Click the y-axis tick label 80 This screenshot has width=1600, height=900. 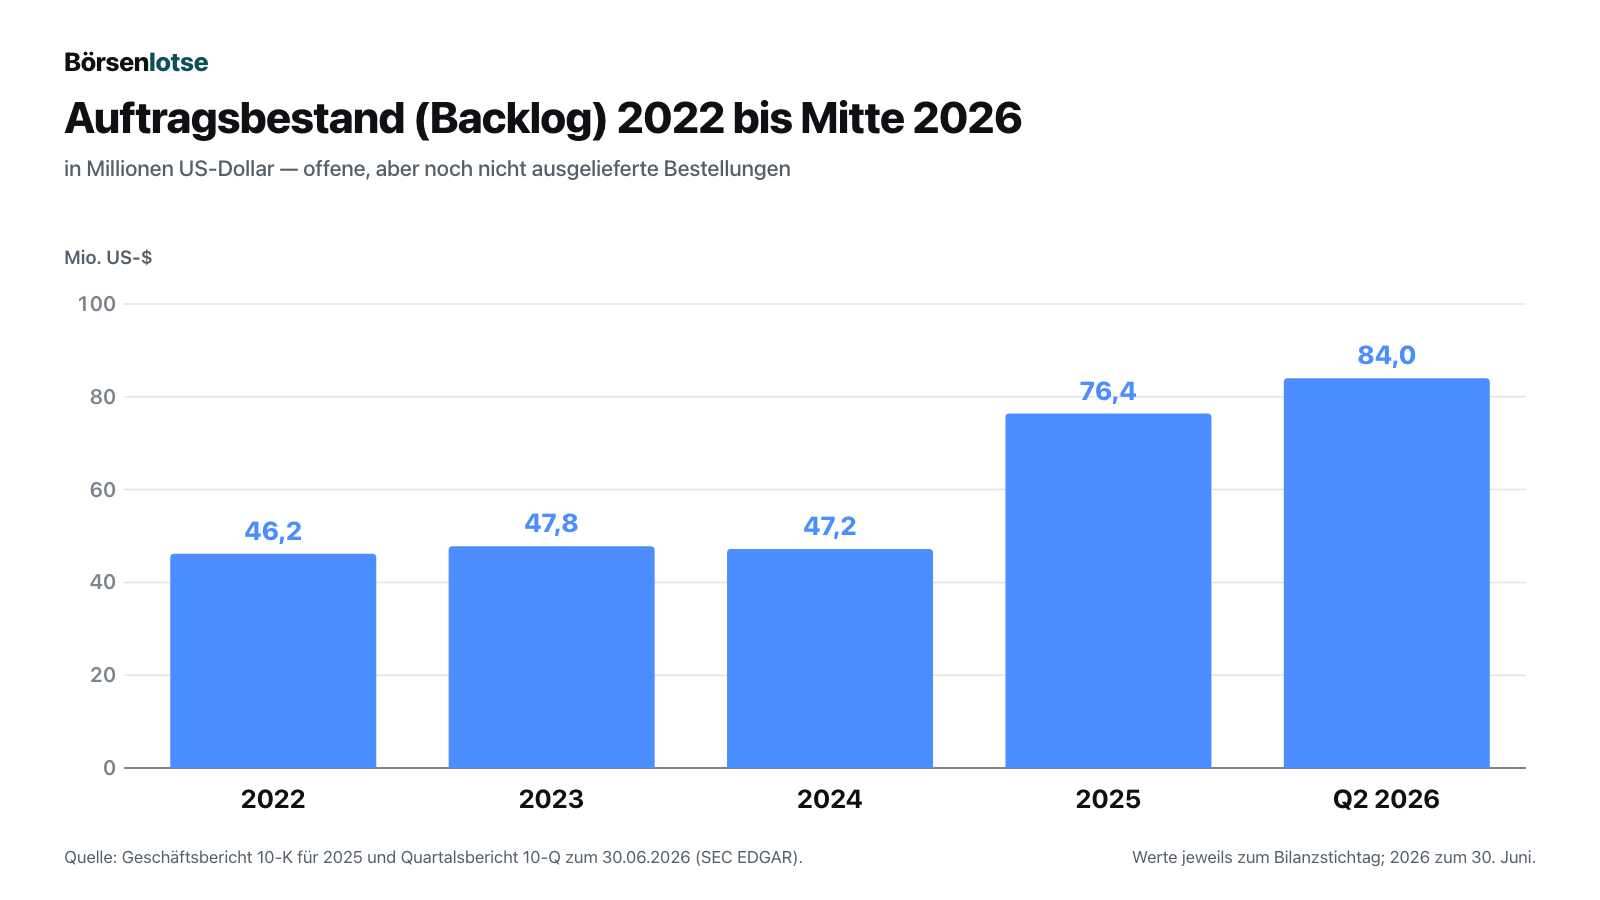point(103,396)
